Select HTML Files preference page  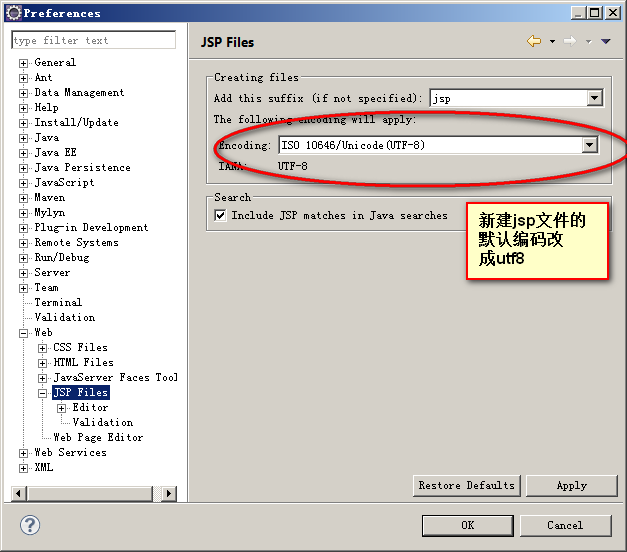[x=83, y=362]
